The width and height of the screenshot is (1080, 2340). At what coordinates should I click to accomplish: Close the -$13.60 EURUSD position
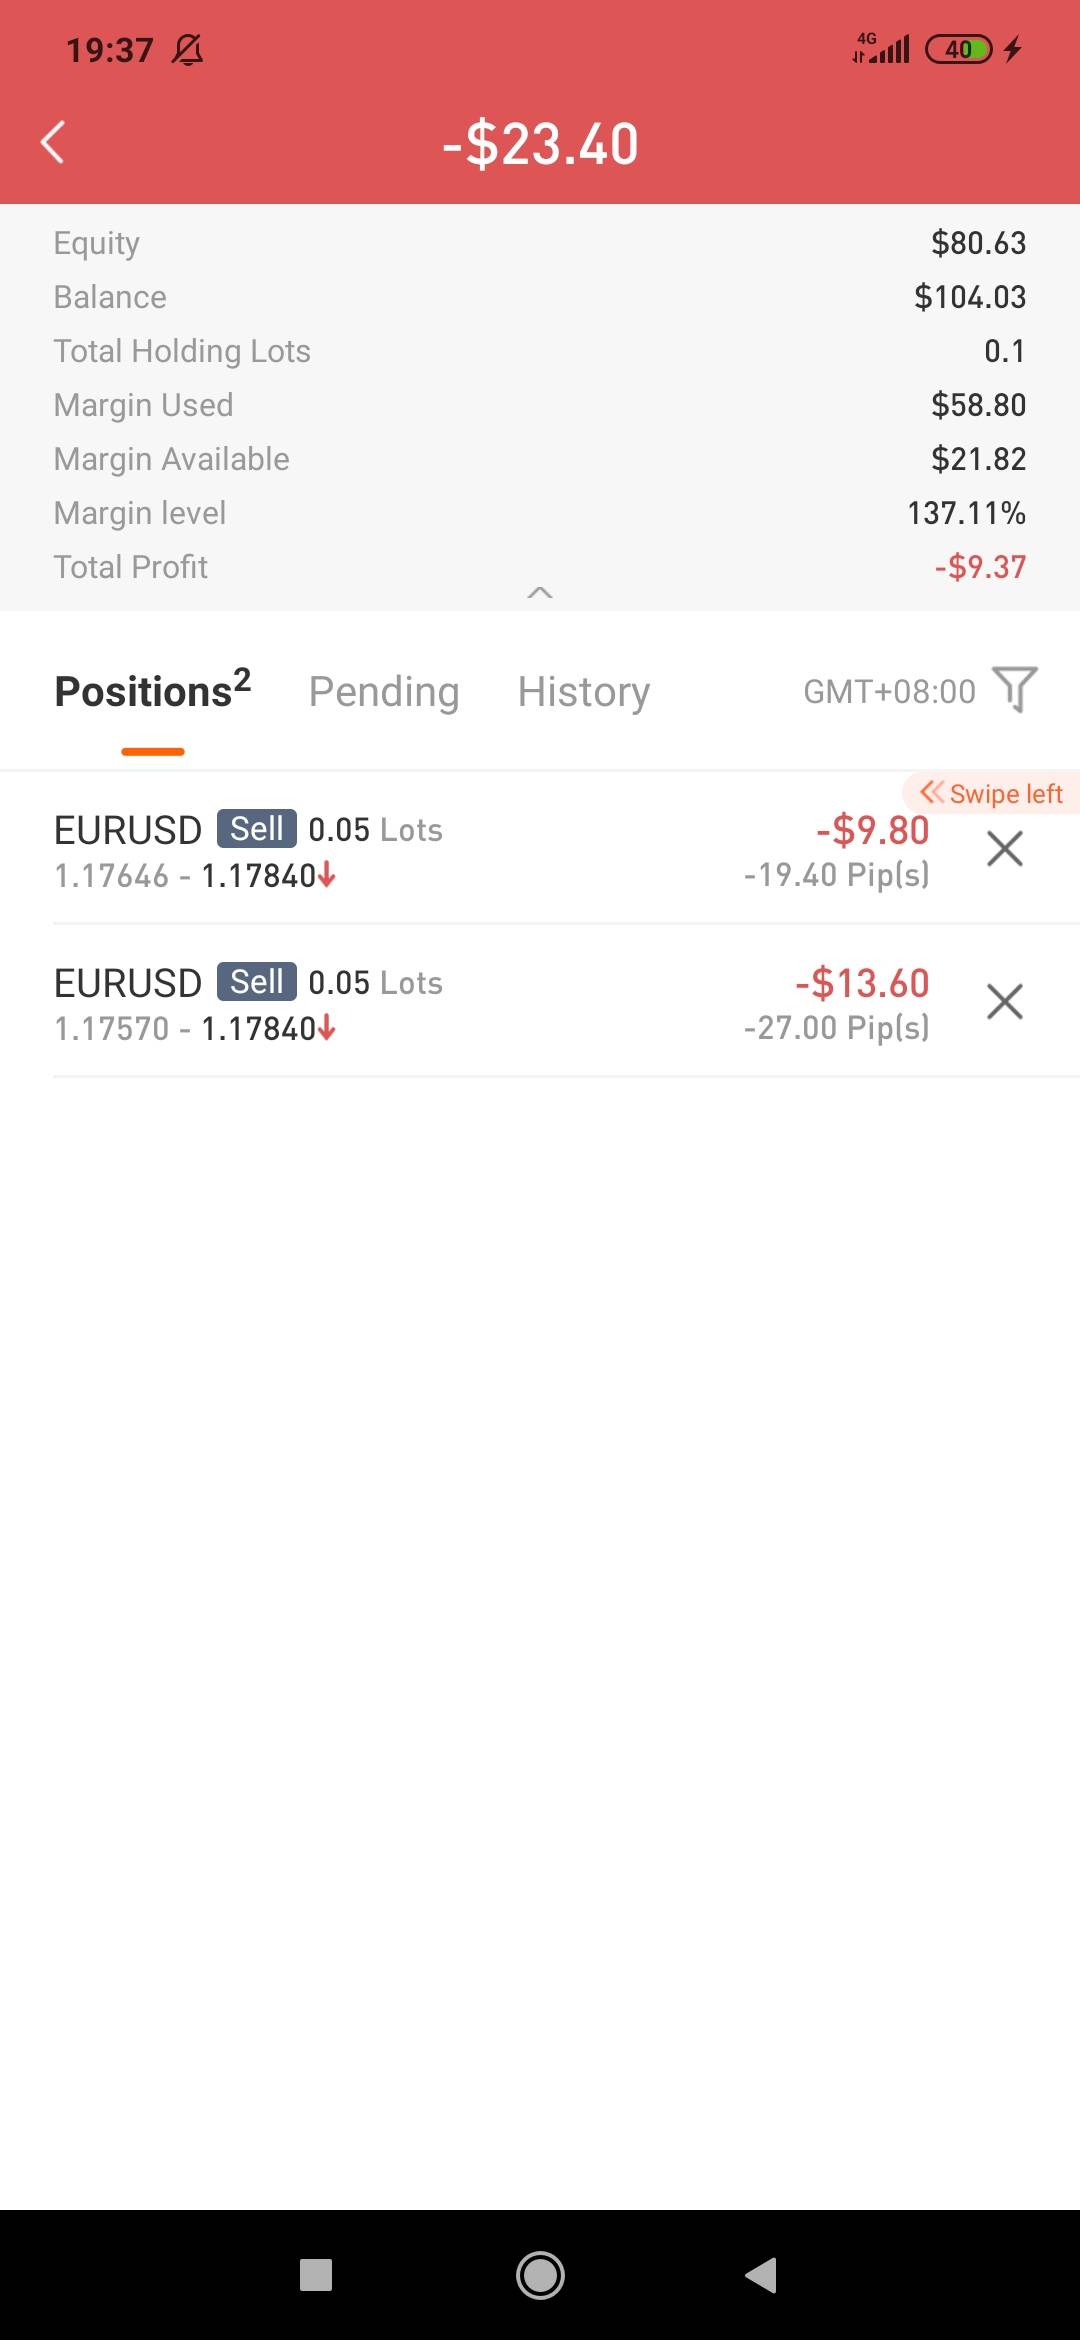[1004, 1001]
